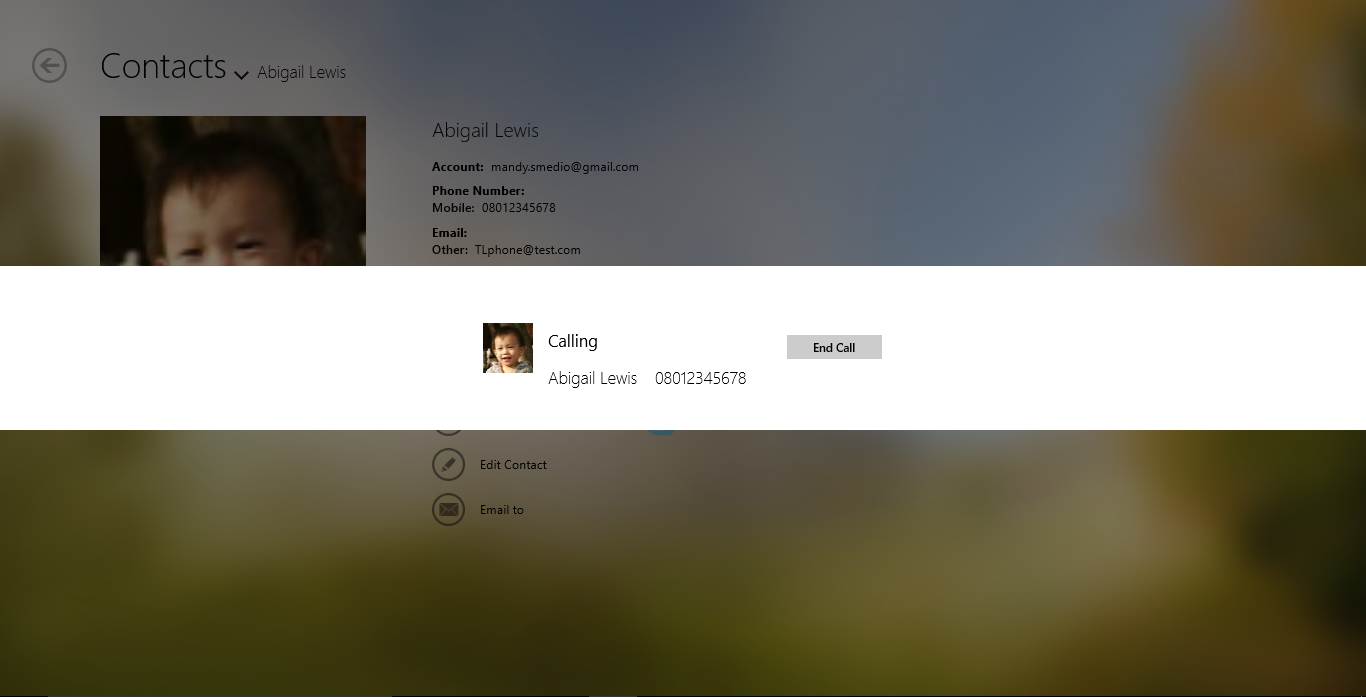Click the dialed number in call banner

coord(700,378)
